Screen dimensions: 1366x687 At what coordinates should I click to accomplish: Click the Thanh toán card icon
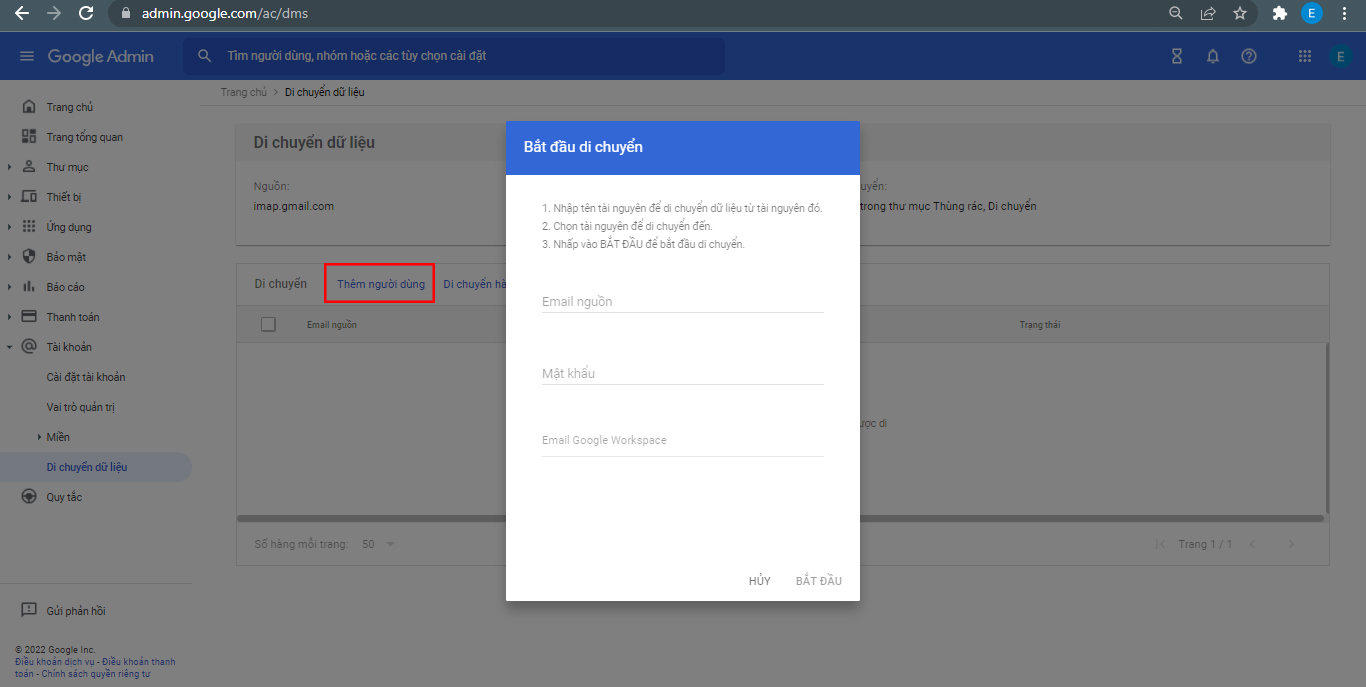point(29,317)
